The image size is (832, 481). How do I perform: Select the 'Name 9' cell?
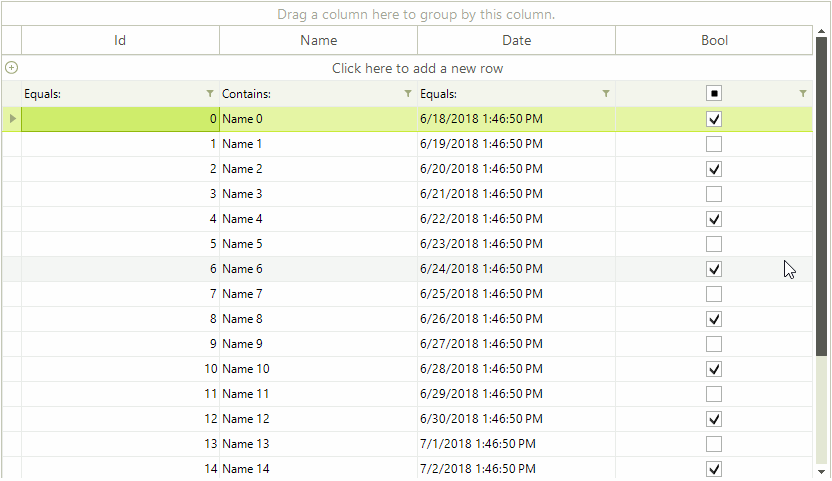pyautogui.click(x=318, y=344)
